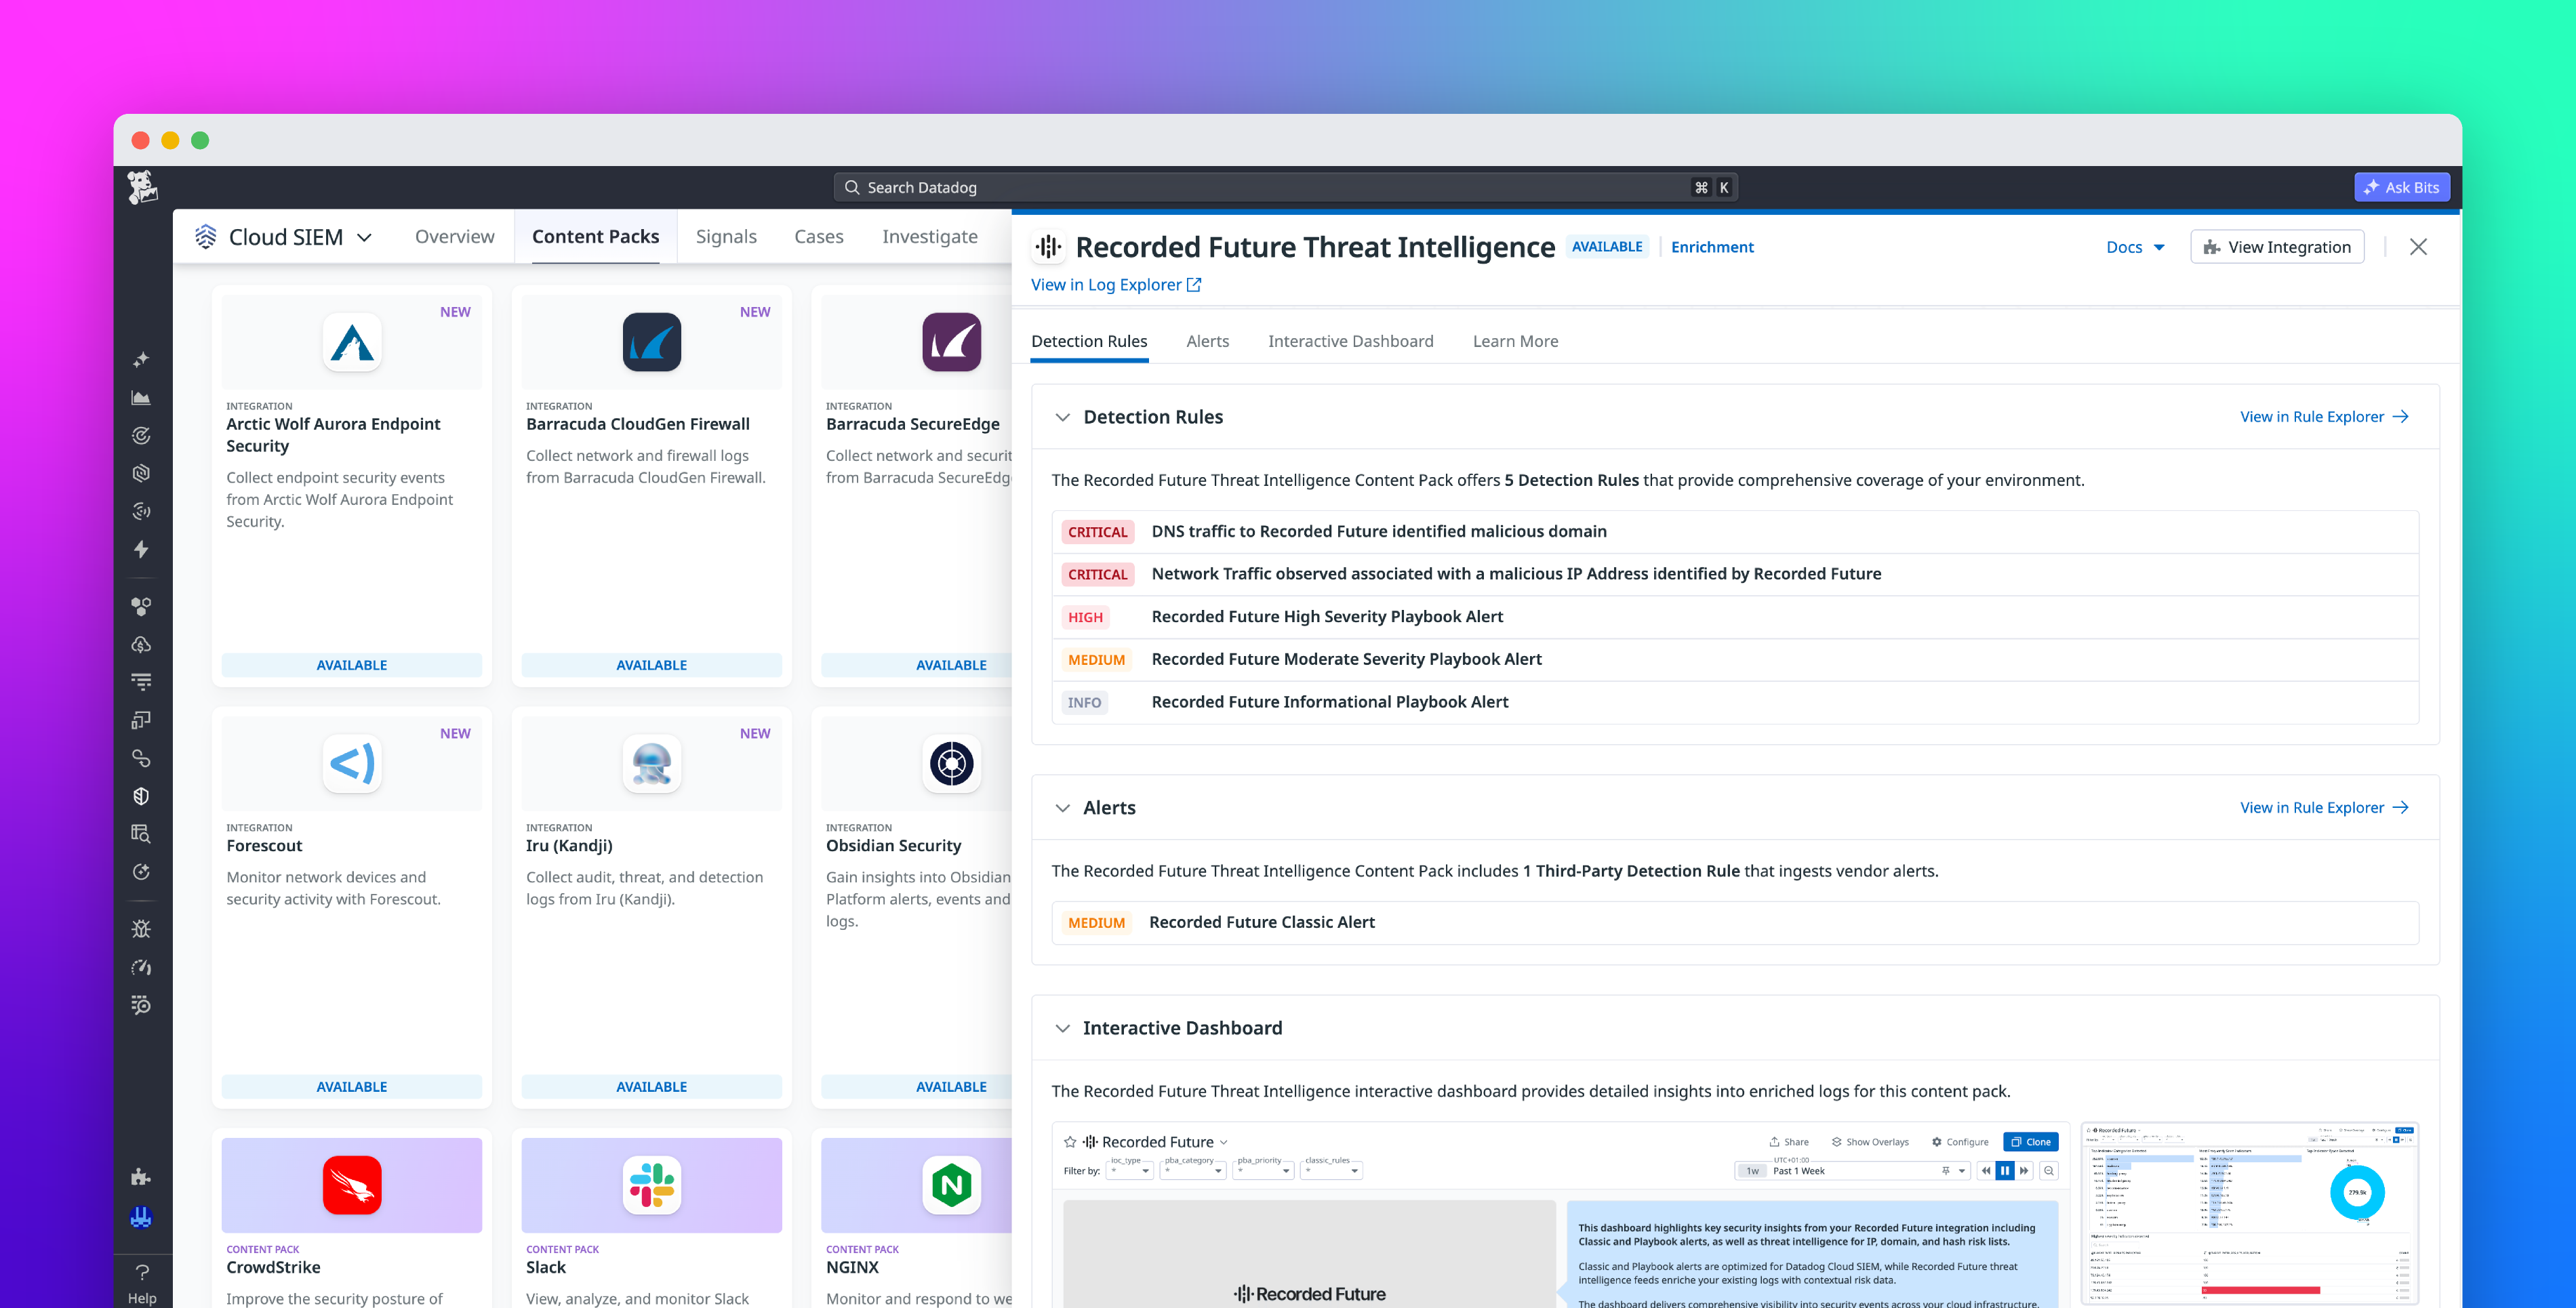Select the Dashboards sidebar icon

click(141, 720)
